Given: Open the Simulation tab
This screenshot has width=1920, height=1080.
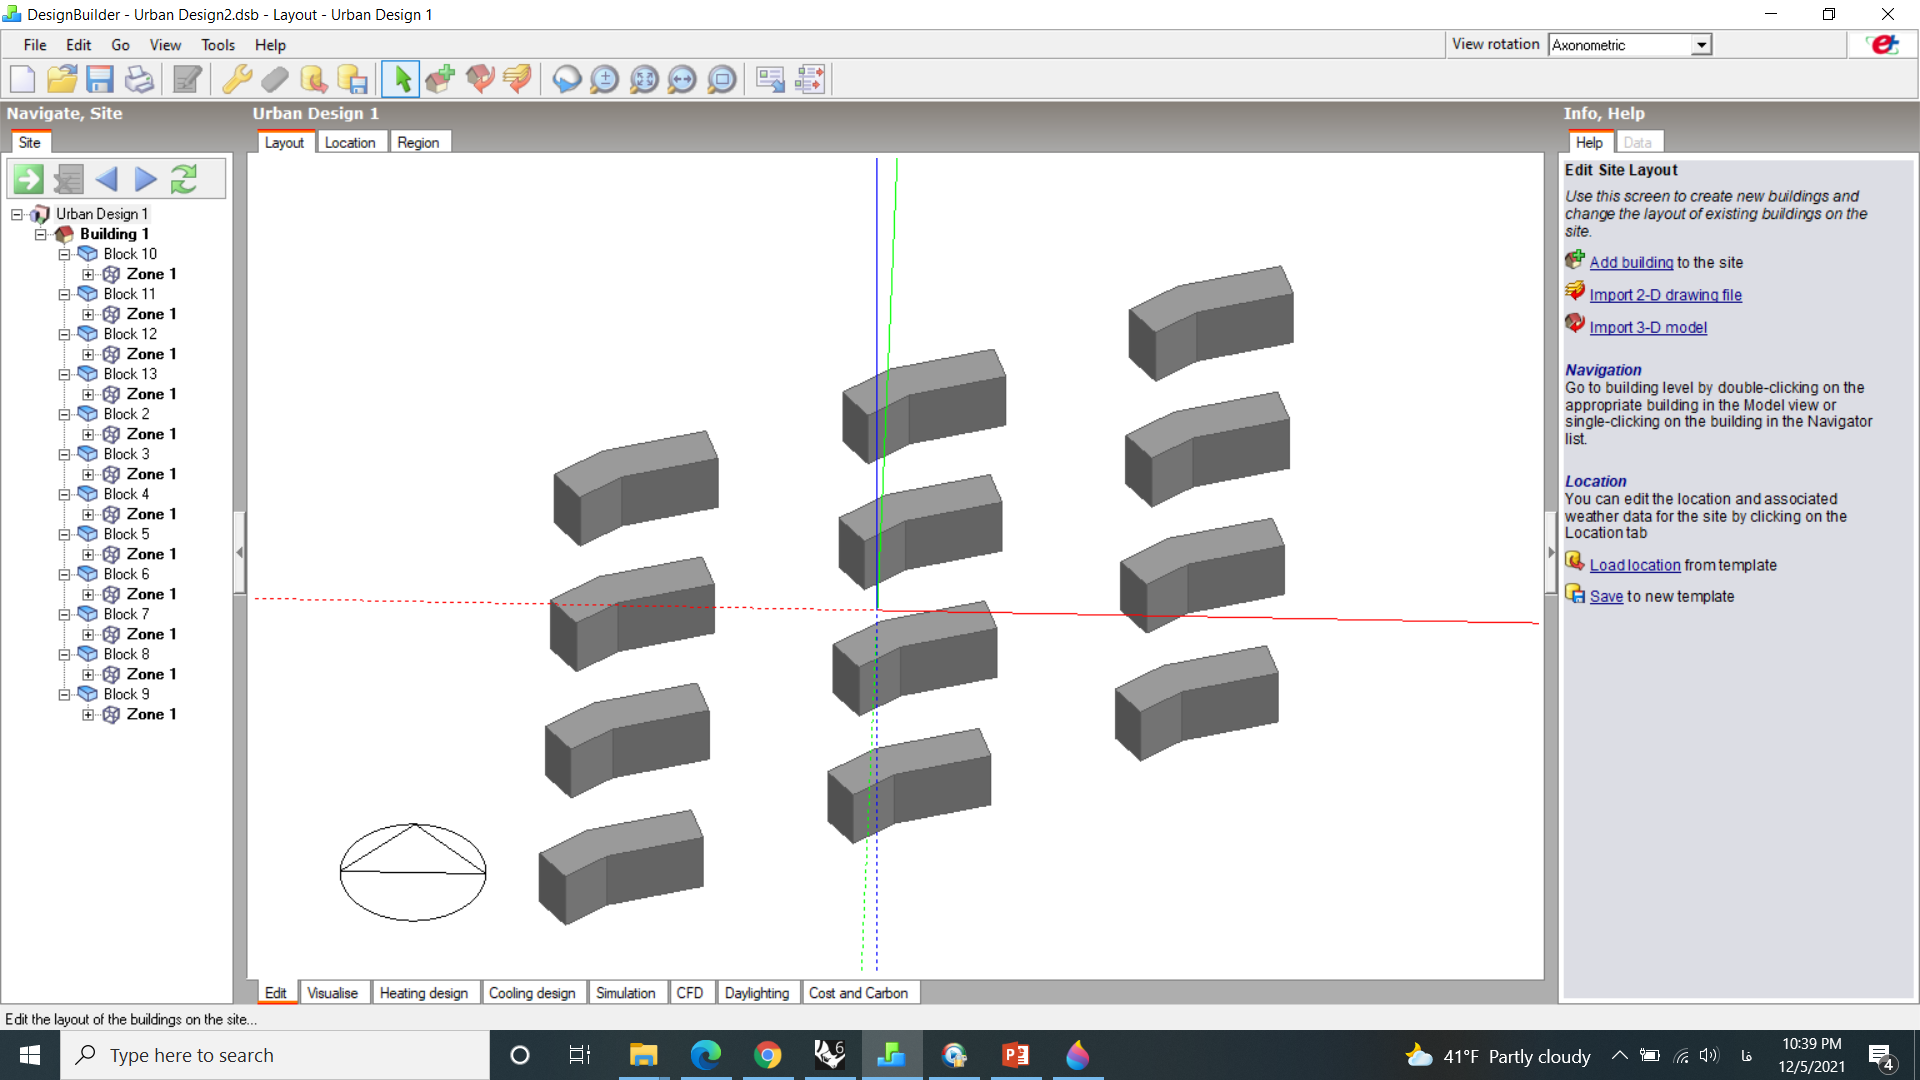Looking at the screenshot, I should pos(625,993).
